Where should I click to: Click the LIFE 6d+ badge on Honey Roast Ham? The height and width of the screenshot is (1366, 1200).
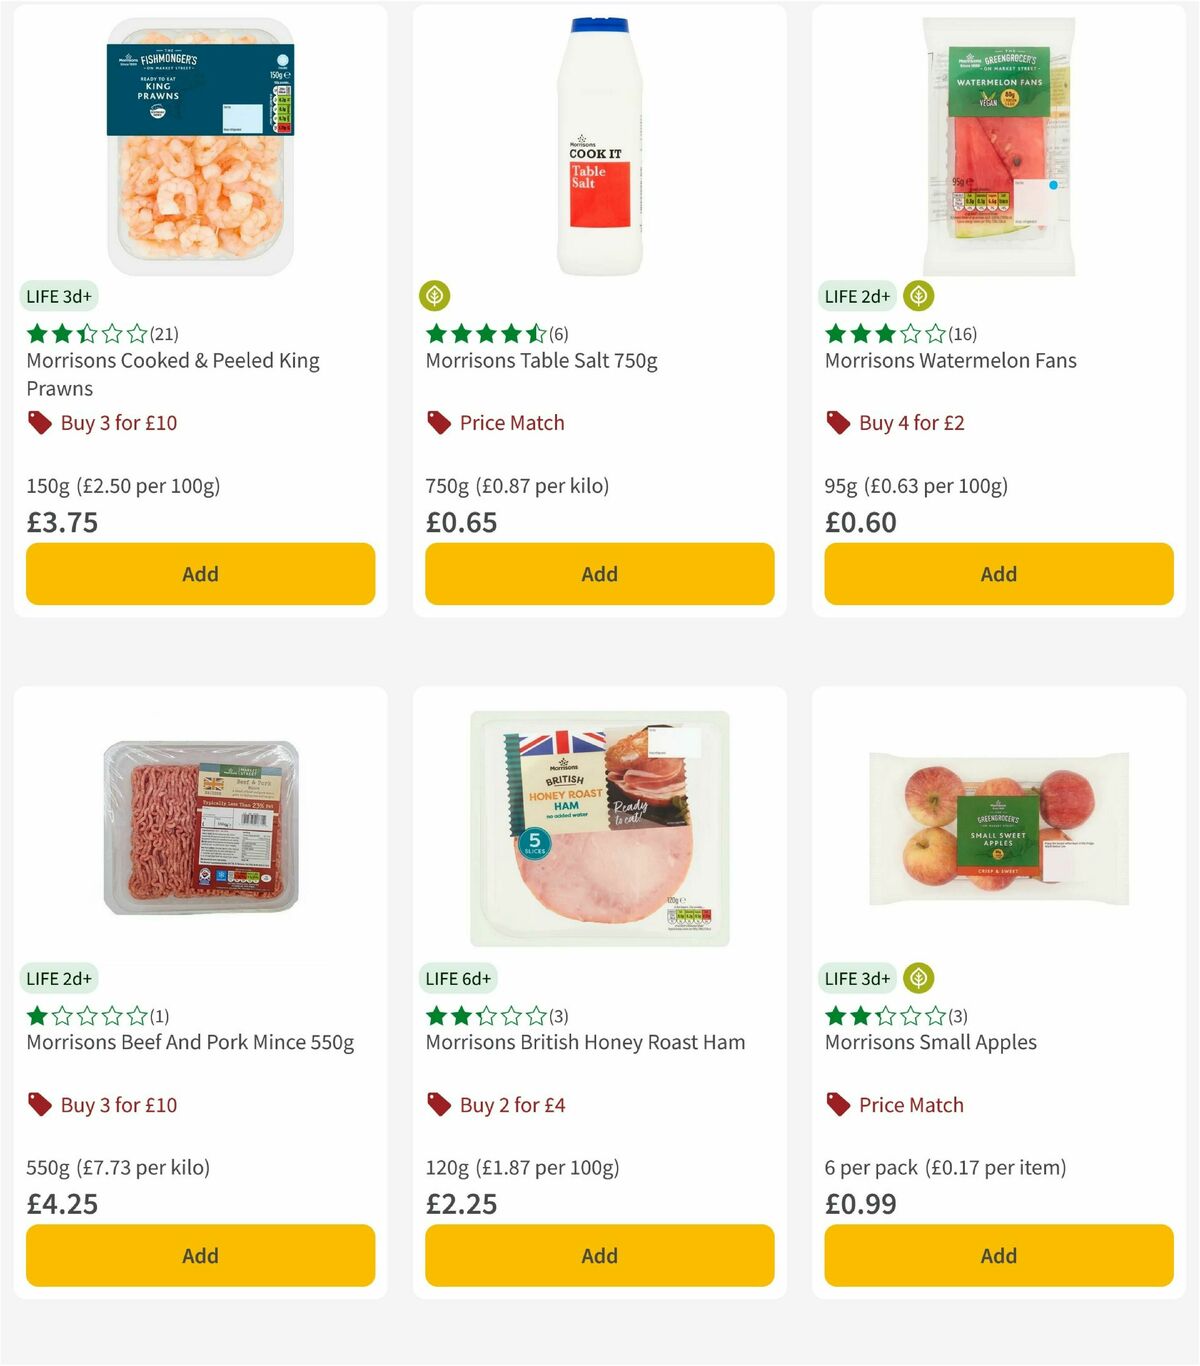pos(457,978)
